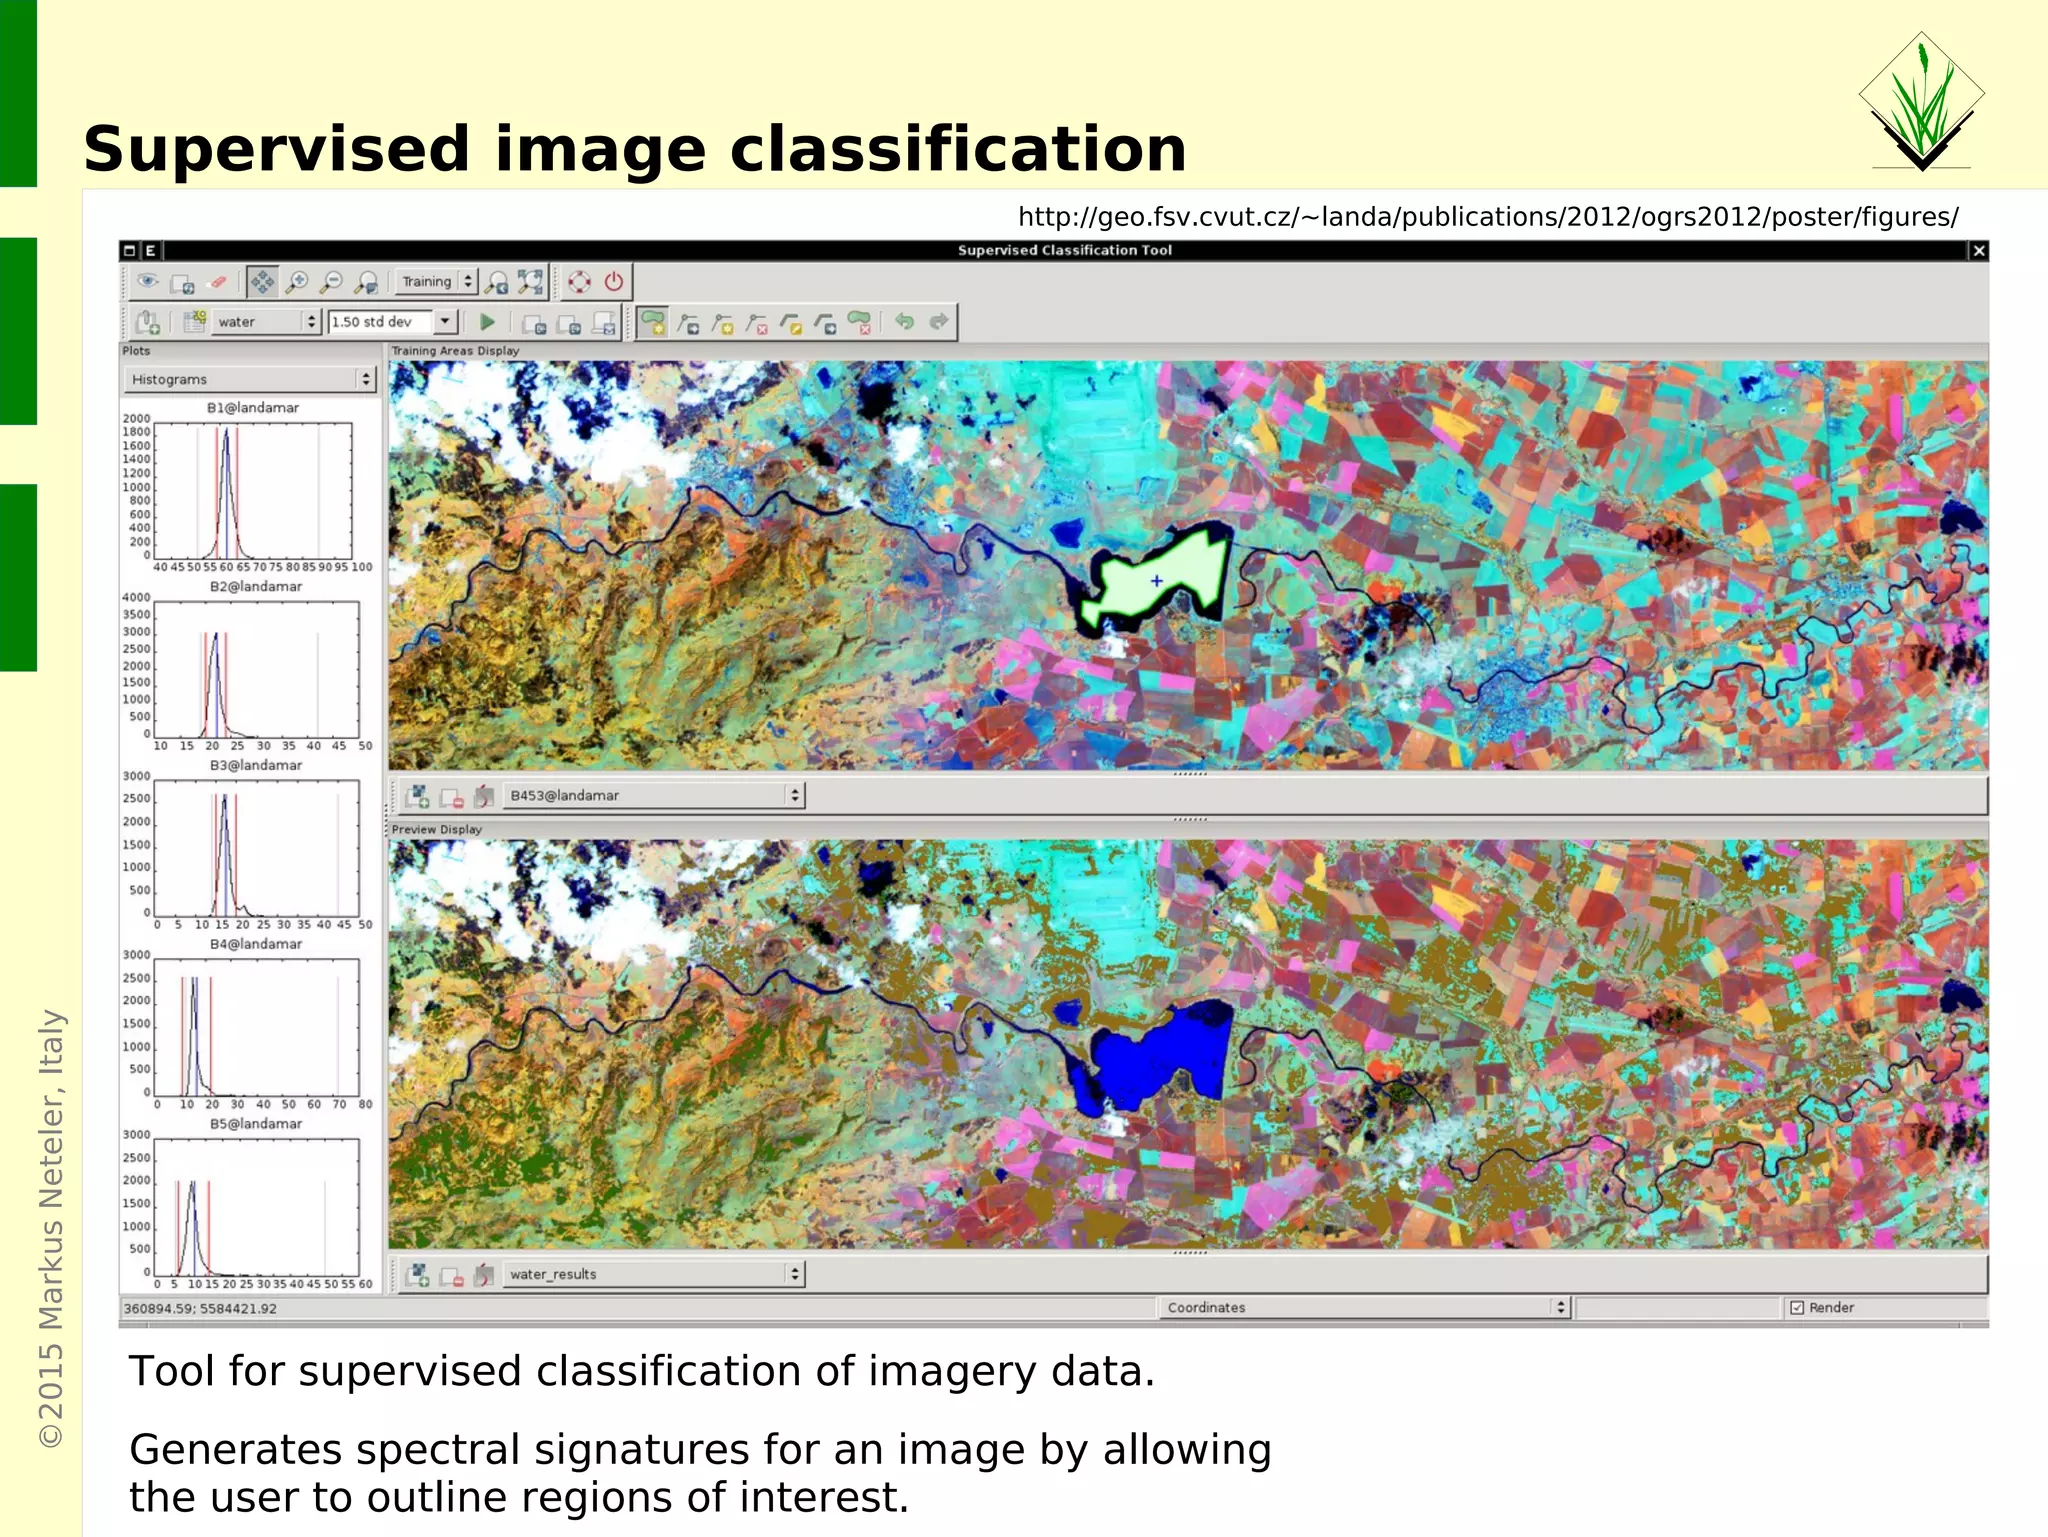Viewport: 2048px width, 1537px height.
Task: Activate the Pan tool
Action: tap(262, 282)
